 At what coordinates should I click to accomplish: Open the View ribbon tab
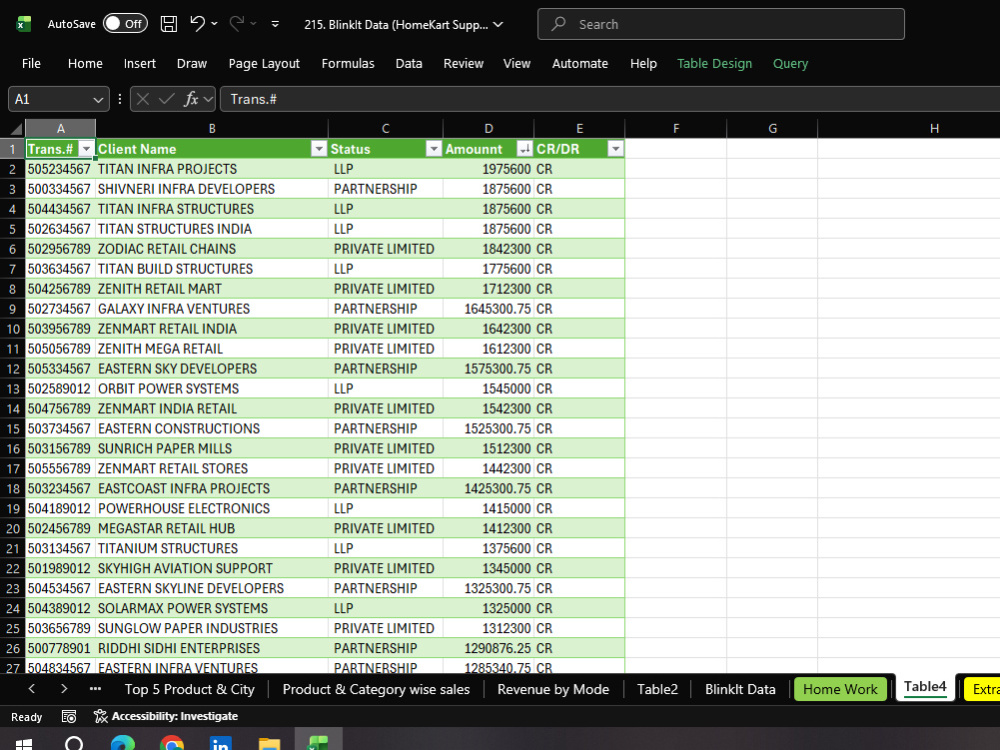tap(517, 64)
